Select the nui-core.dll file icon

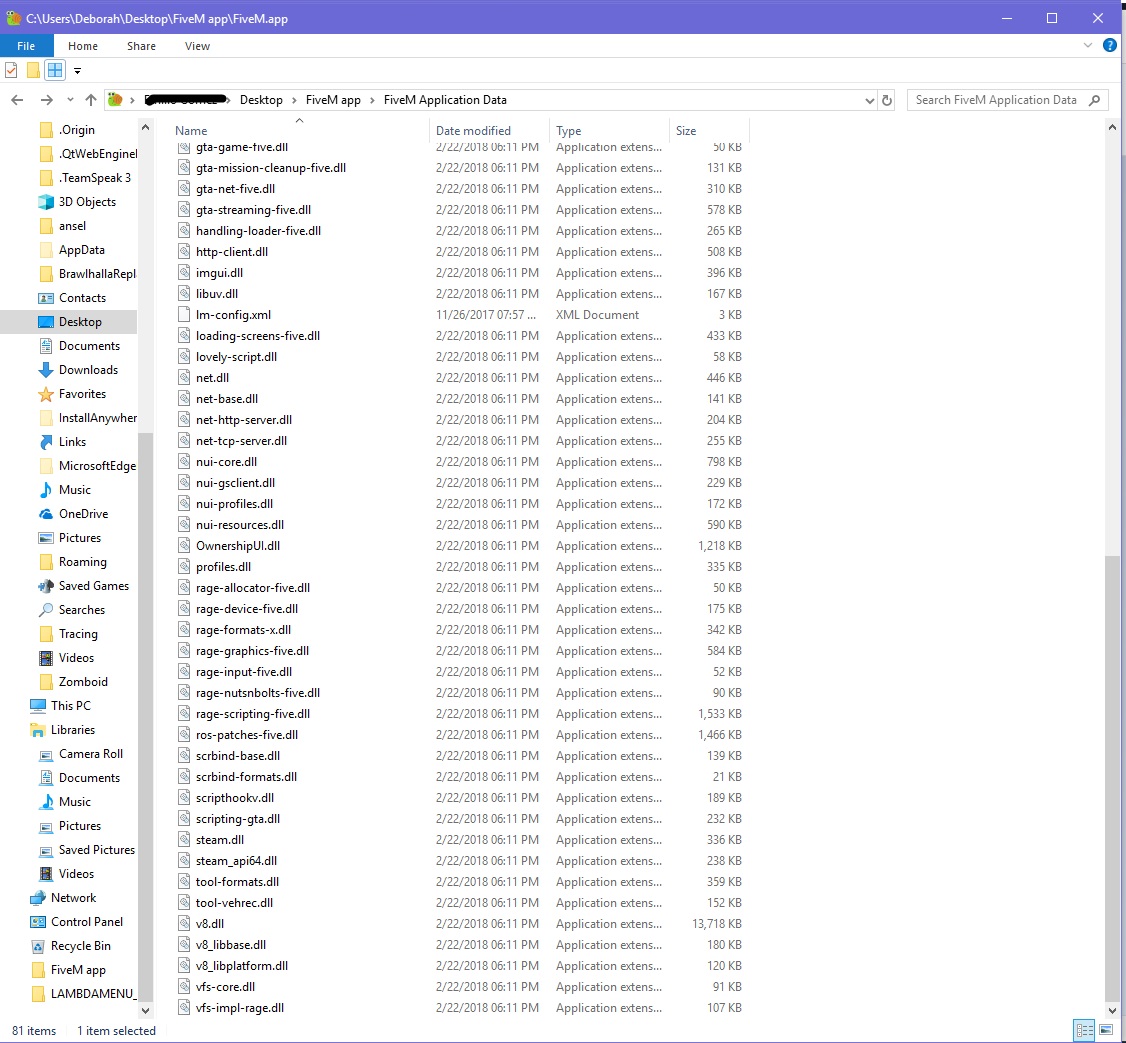coord(185,462)
